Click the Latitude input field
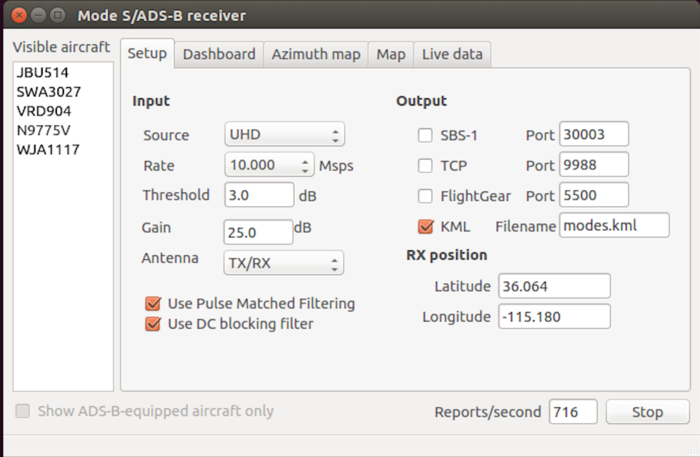 pyautogui.click(x=553, y=286)
